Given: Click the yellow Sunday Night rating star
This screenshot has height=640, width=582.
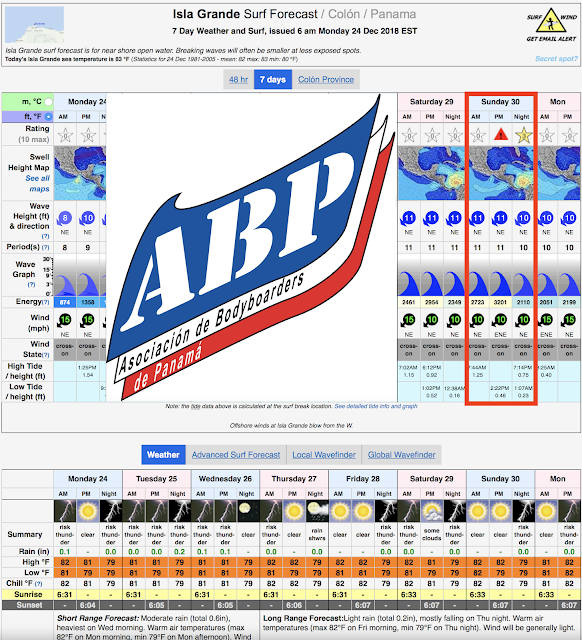Looking at the screenshot, I should 523,135.
